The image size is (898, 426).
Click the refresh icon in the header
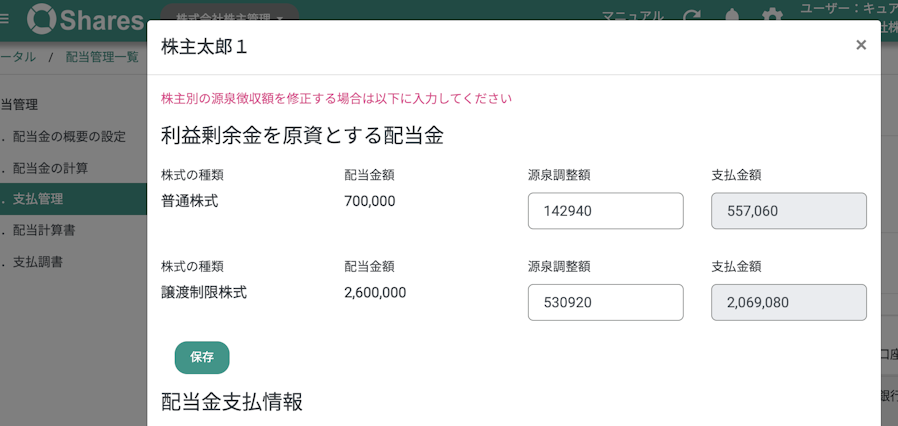pos(692,18)
